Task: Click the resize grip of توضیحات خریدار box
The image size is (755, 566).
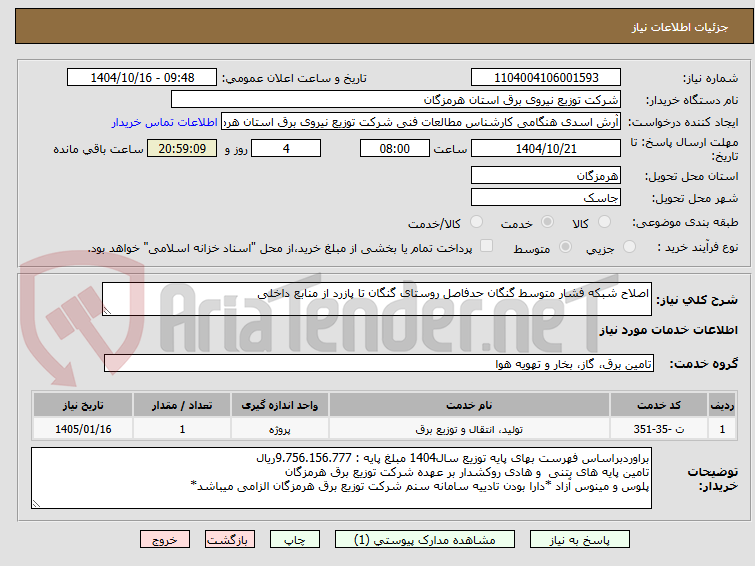Action: click(36, 504)
